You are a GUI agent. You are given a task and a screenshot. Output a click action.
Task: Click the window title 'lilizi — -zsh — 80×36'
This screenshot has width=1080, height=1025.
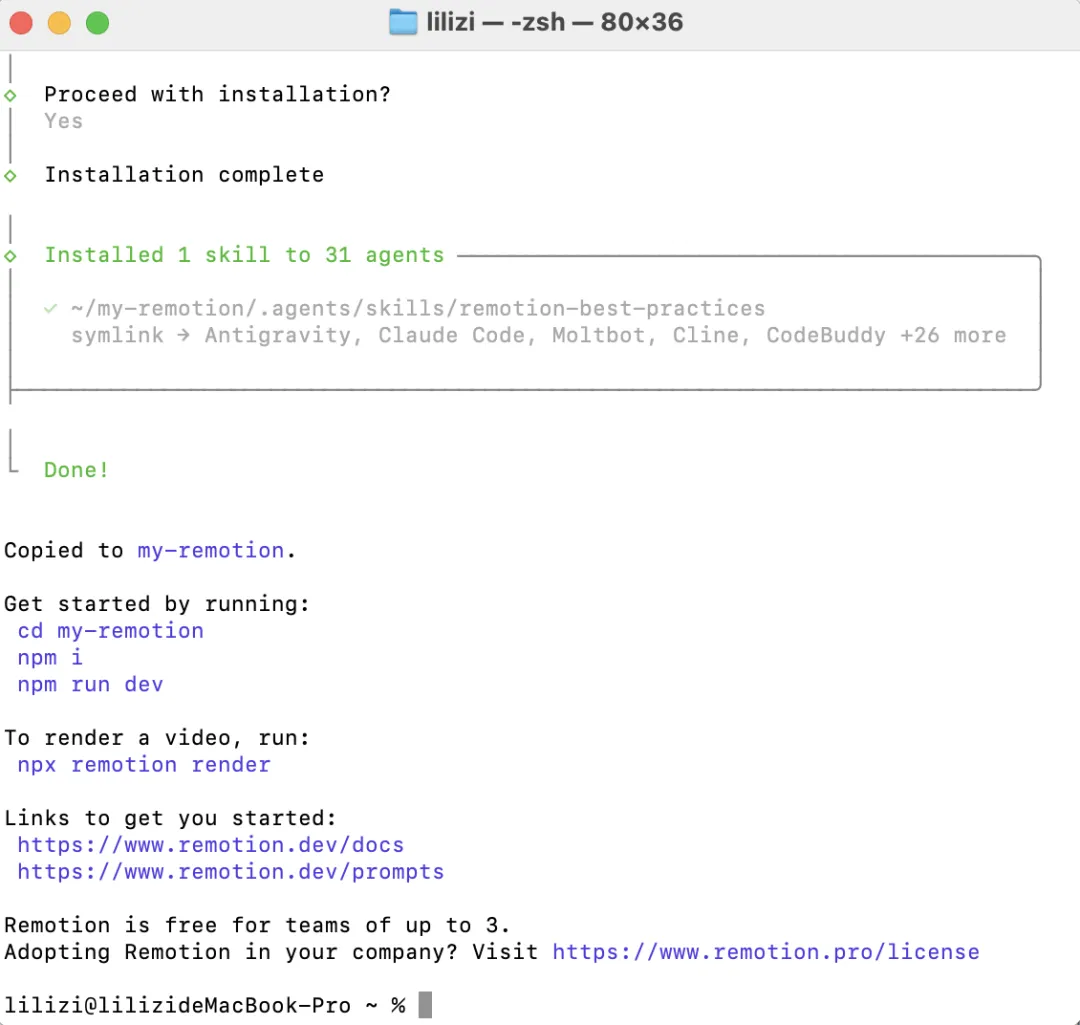tap(554, 22)
